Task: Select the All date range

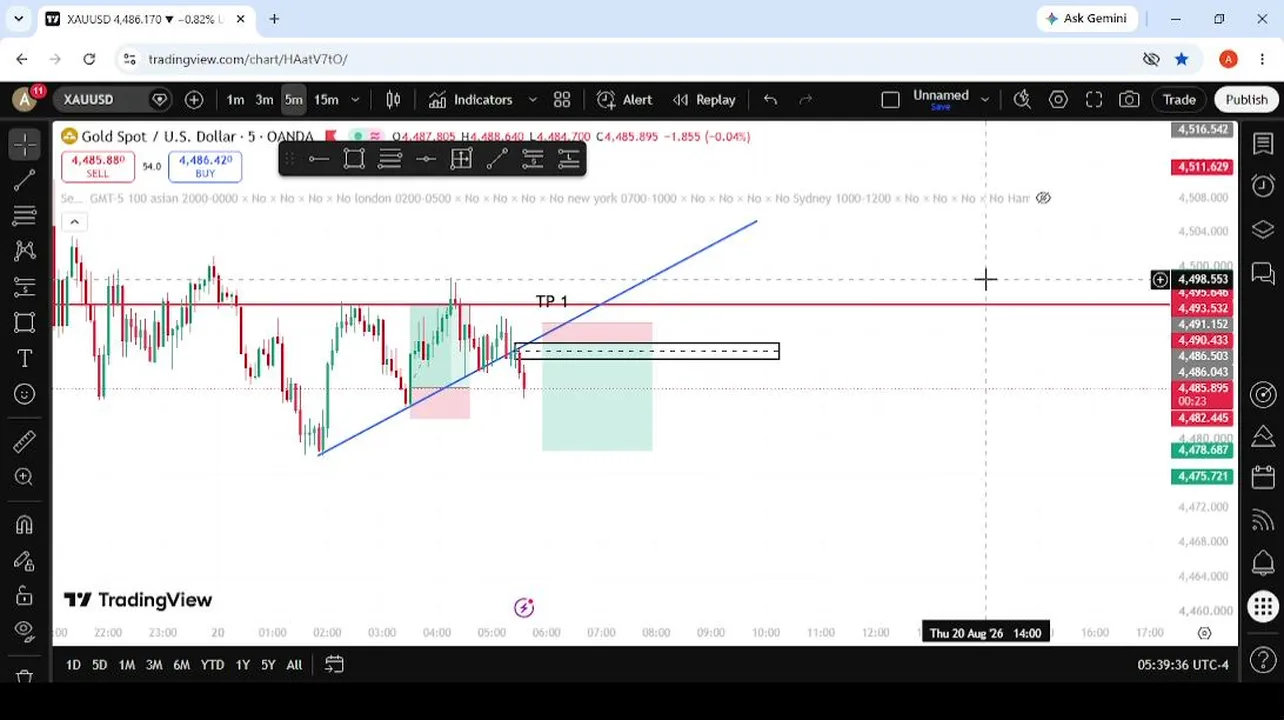Action: (294, 665)
